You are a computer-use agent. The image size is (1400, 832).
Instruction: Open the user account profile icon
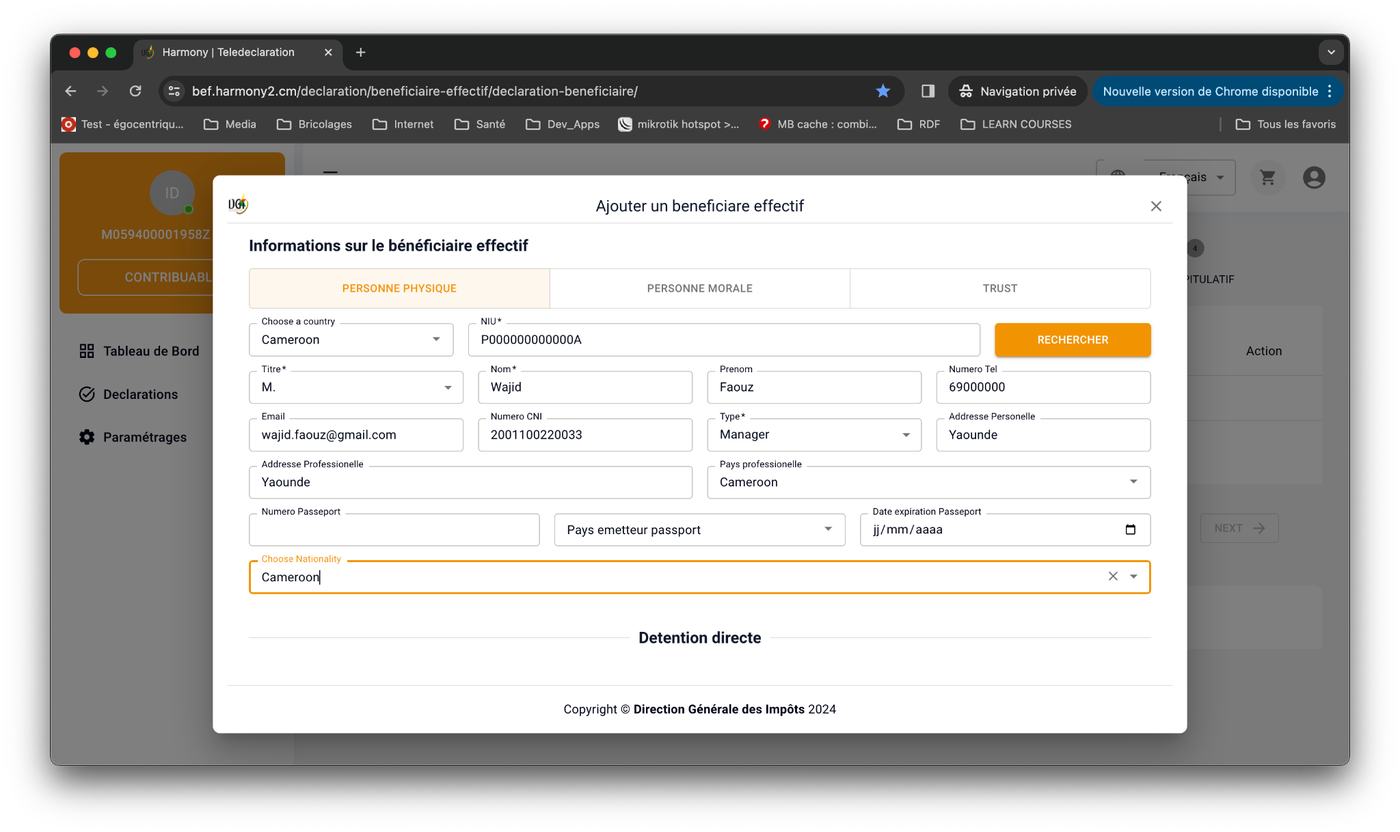point(1314,178)
